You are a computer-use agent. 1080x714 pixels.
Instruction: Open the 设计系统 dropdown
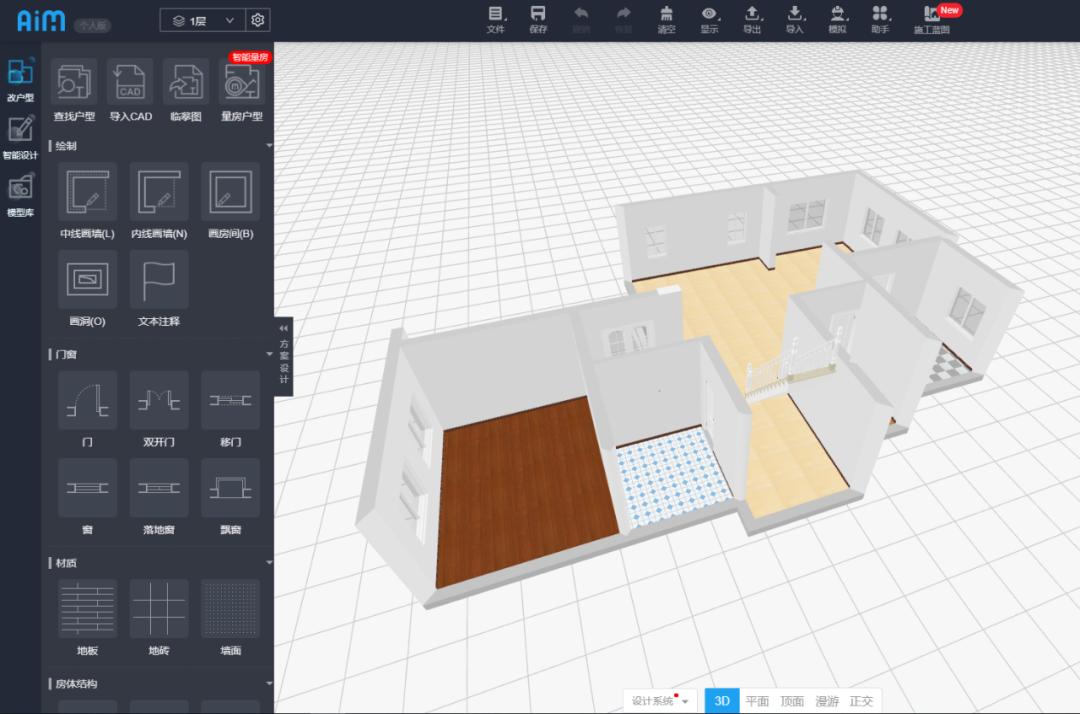point(660,701)
